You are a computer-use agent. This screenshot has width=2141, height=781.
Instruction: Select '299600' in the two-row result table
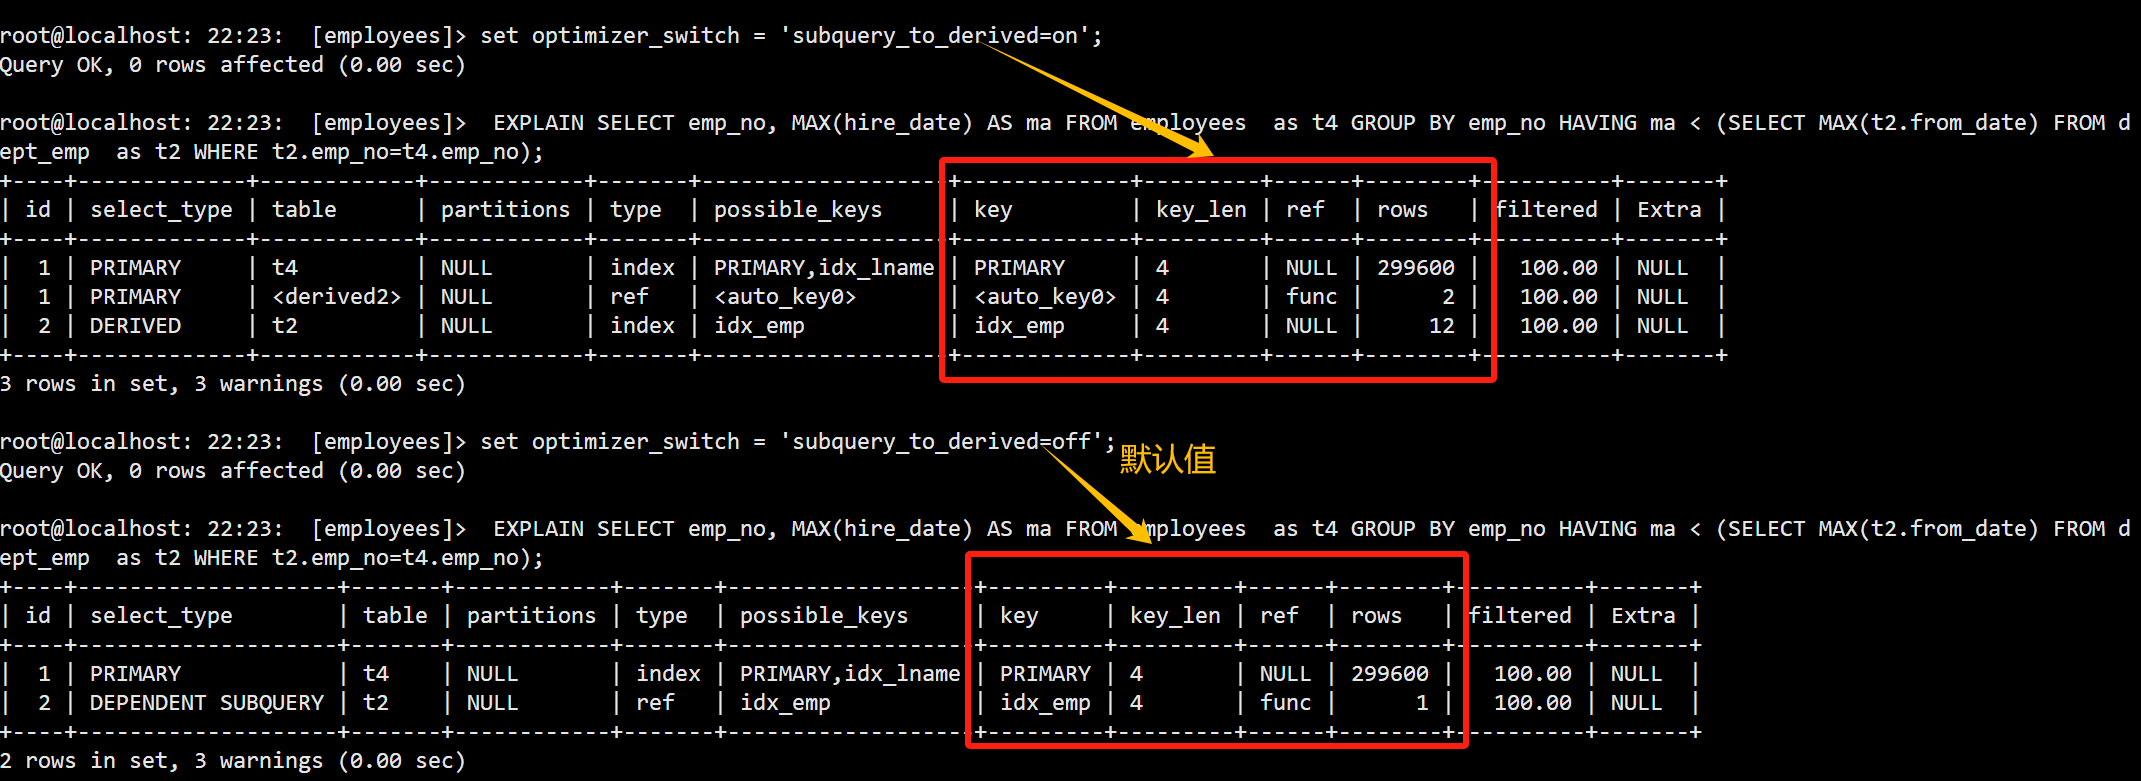click(1390, 674)
